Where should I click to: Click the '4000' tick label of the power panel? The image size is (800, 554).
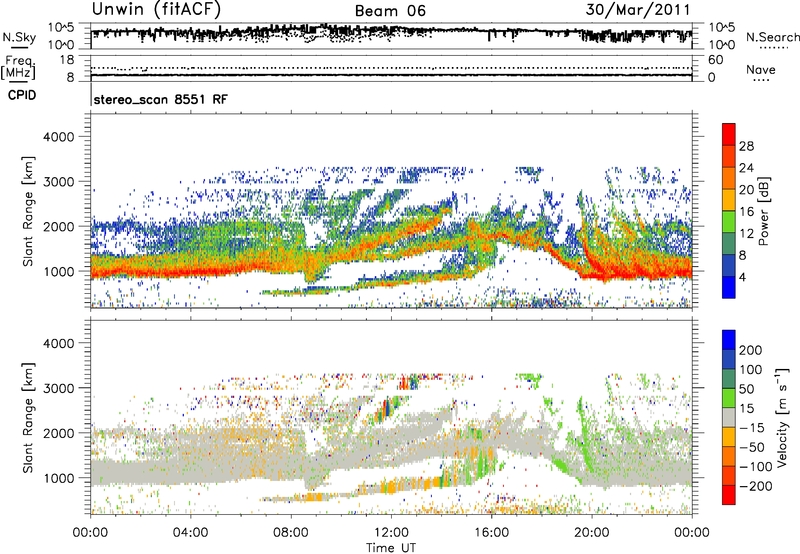tap(58, 137)
